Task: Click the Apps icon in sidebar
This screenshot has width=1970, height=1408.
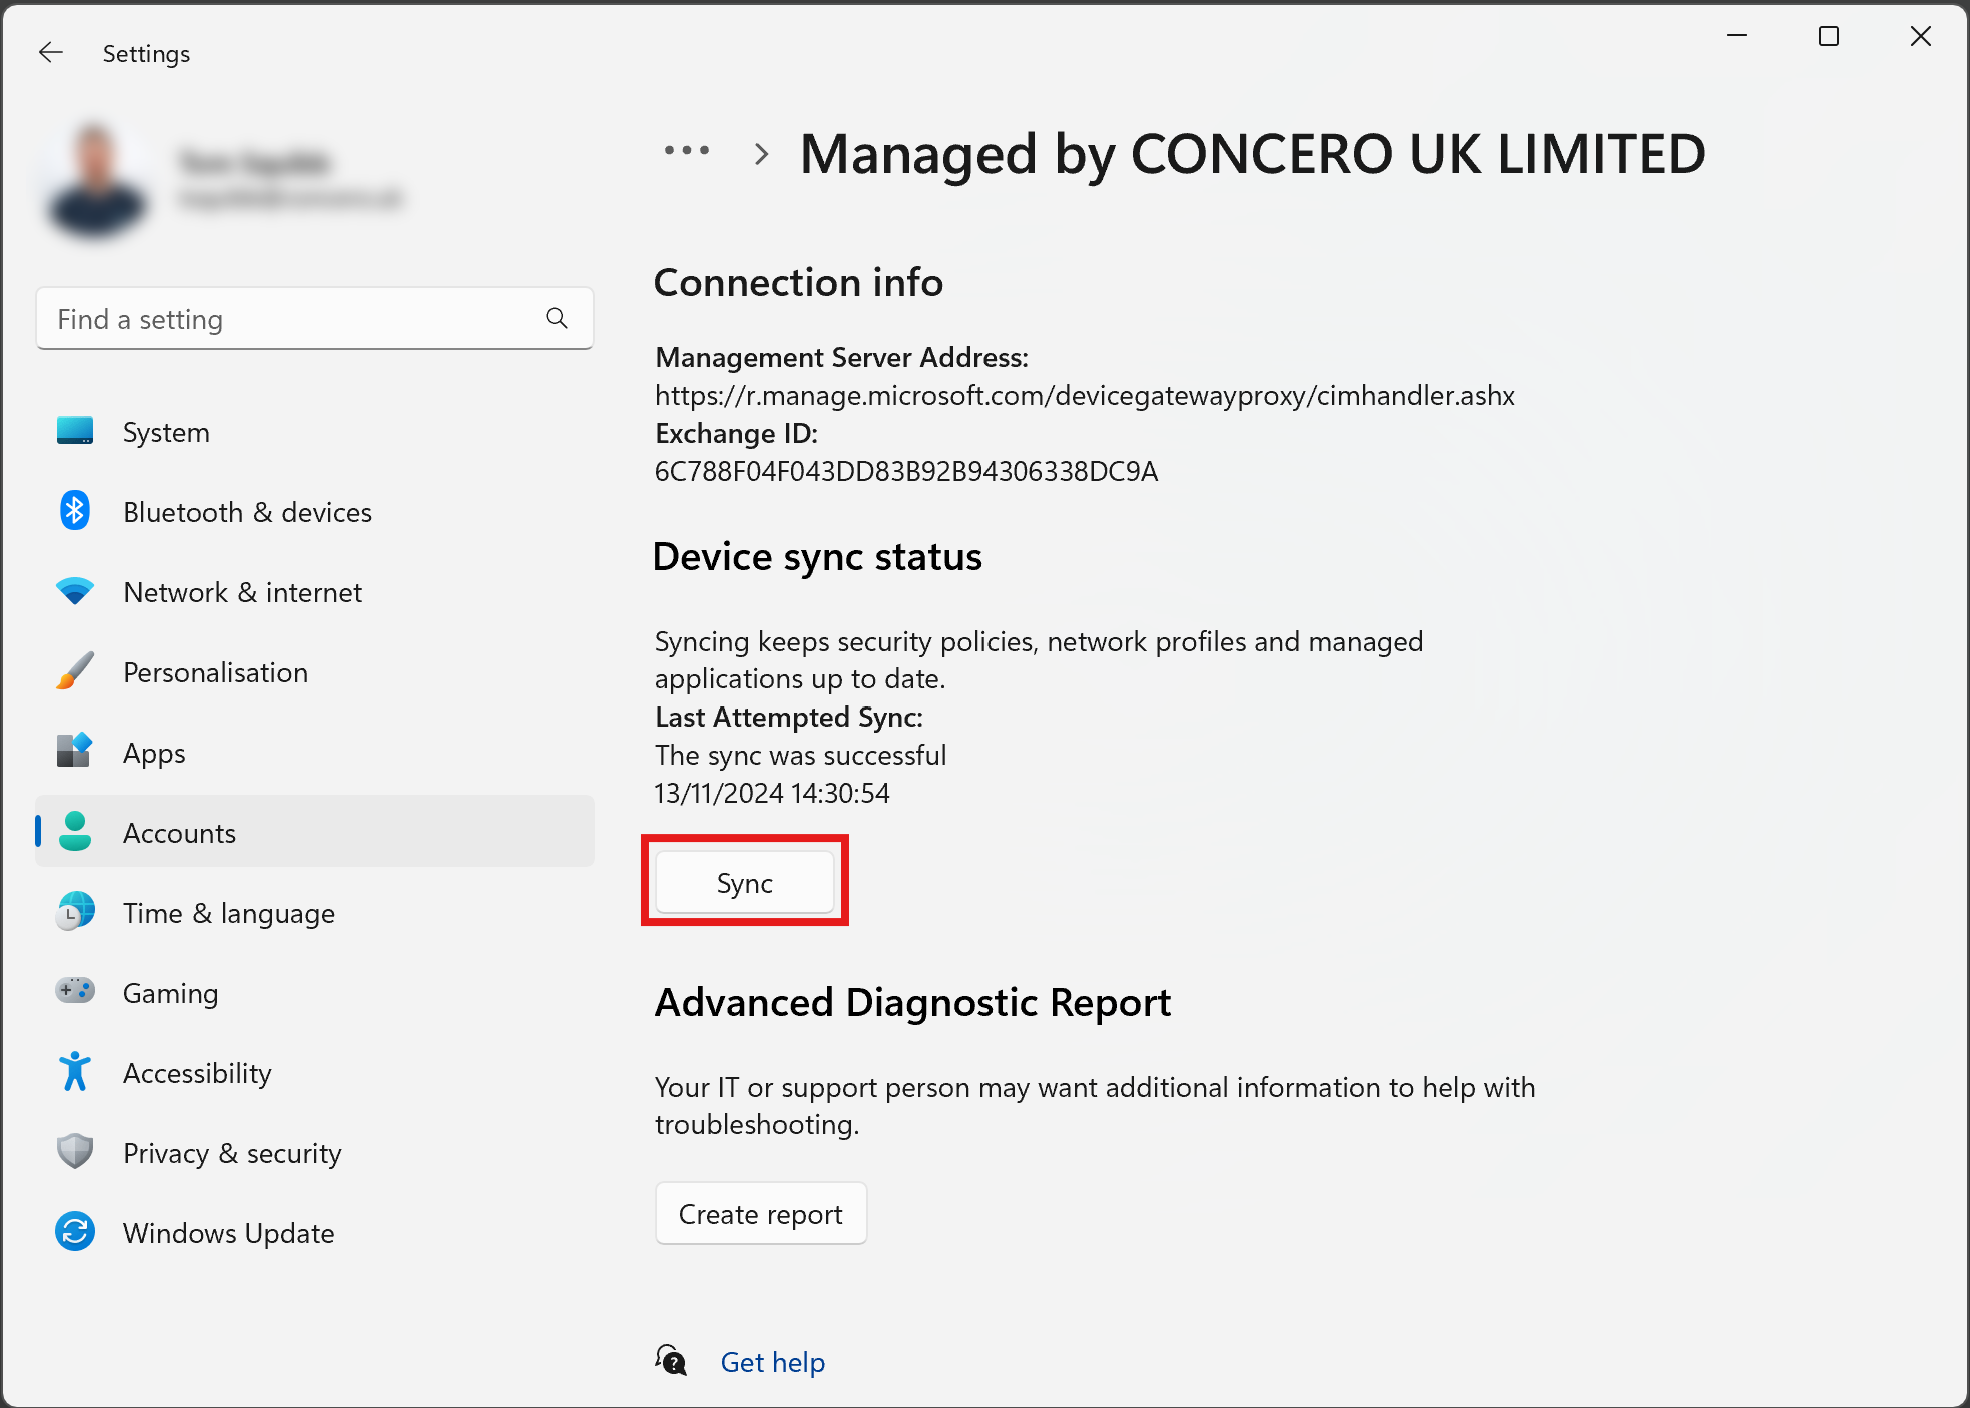Action: (x=75, y=751)
